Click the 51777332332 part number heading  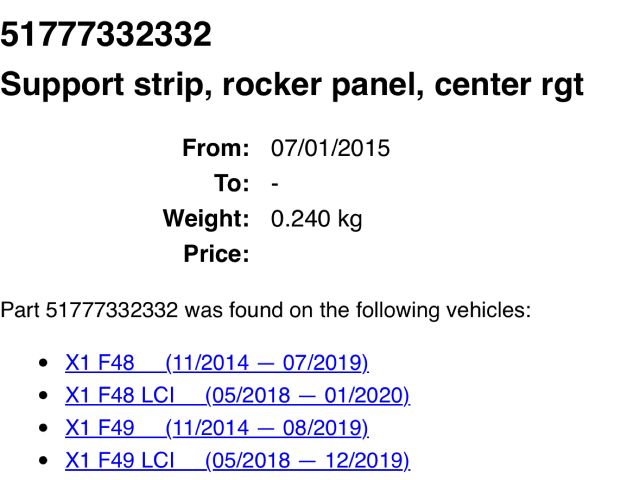coord(106,35)
